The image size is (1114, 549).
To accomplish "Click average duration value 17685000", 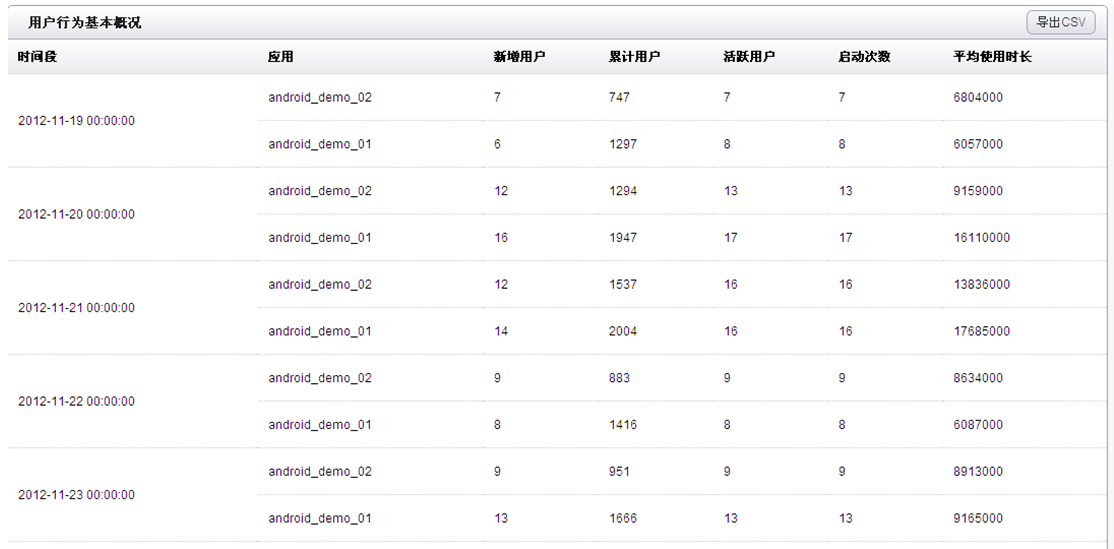I will point(982,332).
